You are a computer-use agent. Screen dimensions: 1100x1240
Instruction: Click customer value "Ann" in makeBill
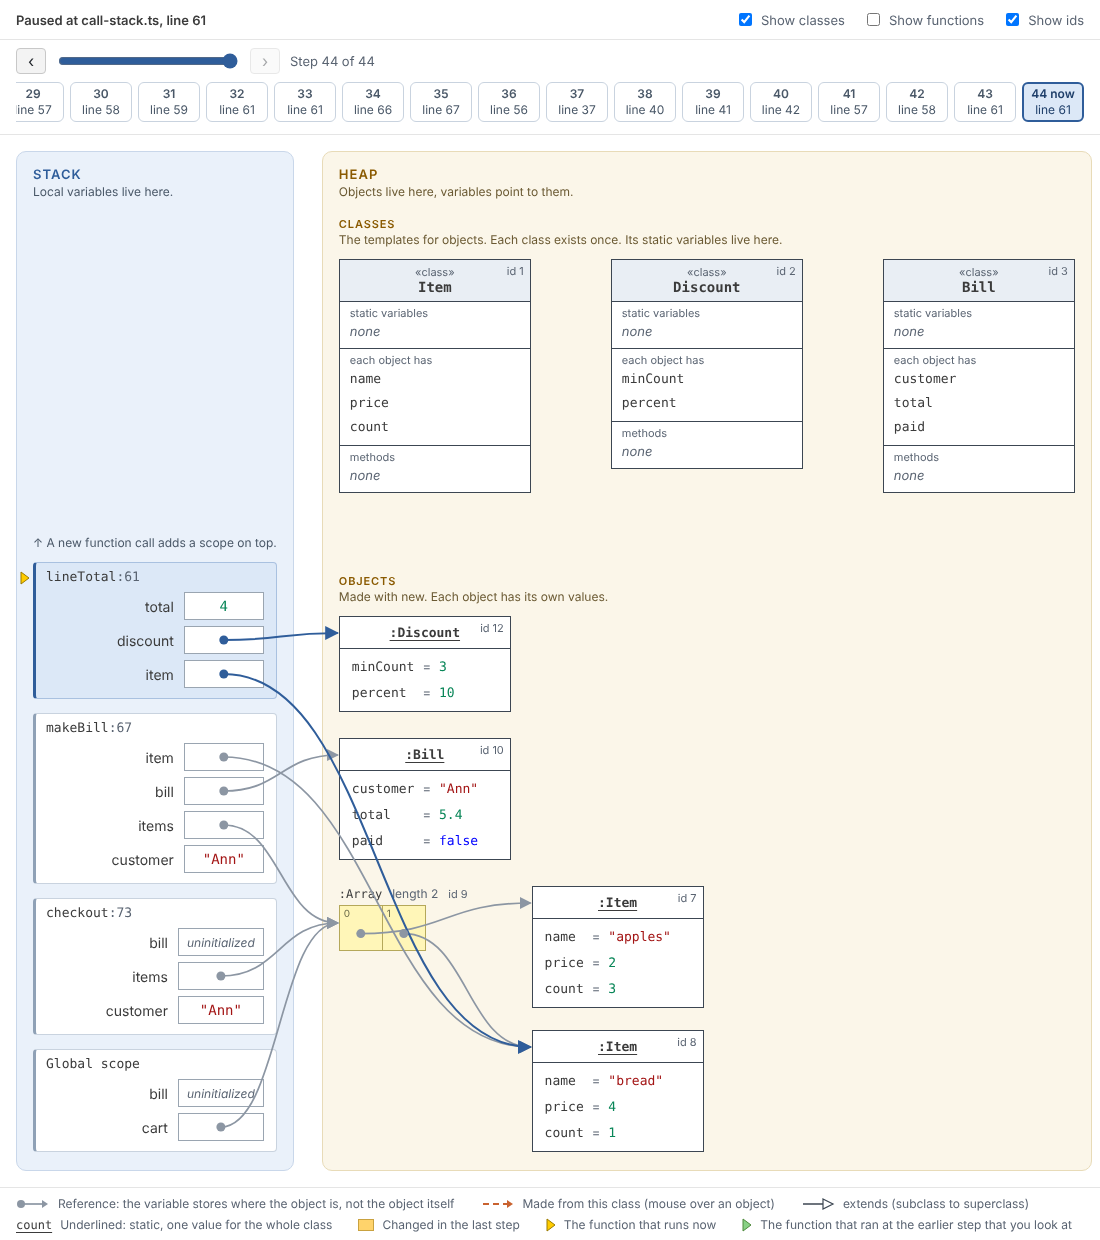224,859
